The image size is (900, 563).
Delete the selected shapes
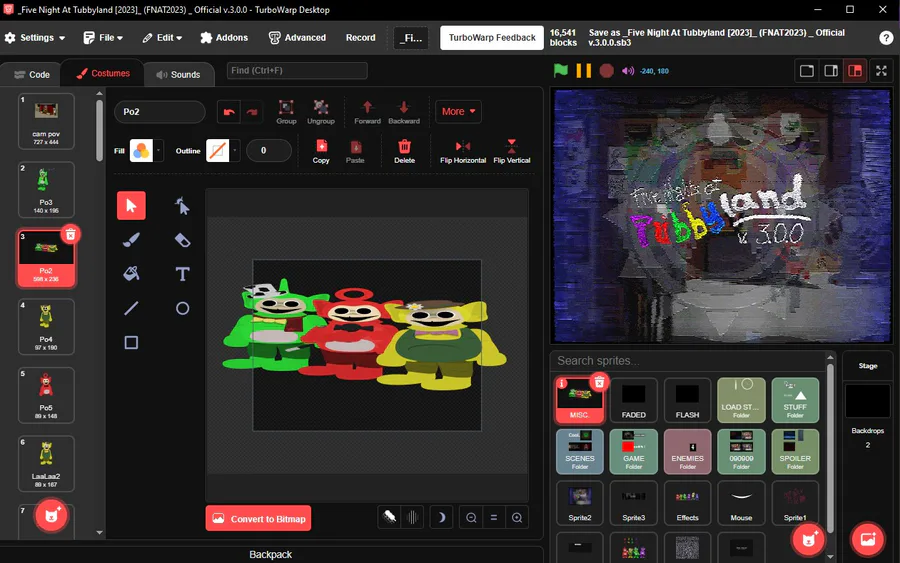coord(404,151)
